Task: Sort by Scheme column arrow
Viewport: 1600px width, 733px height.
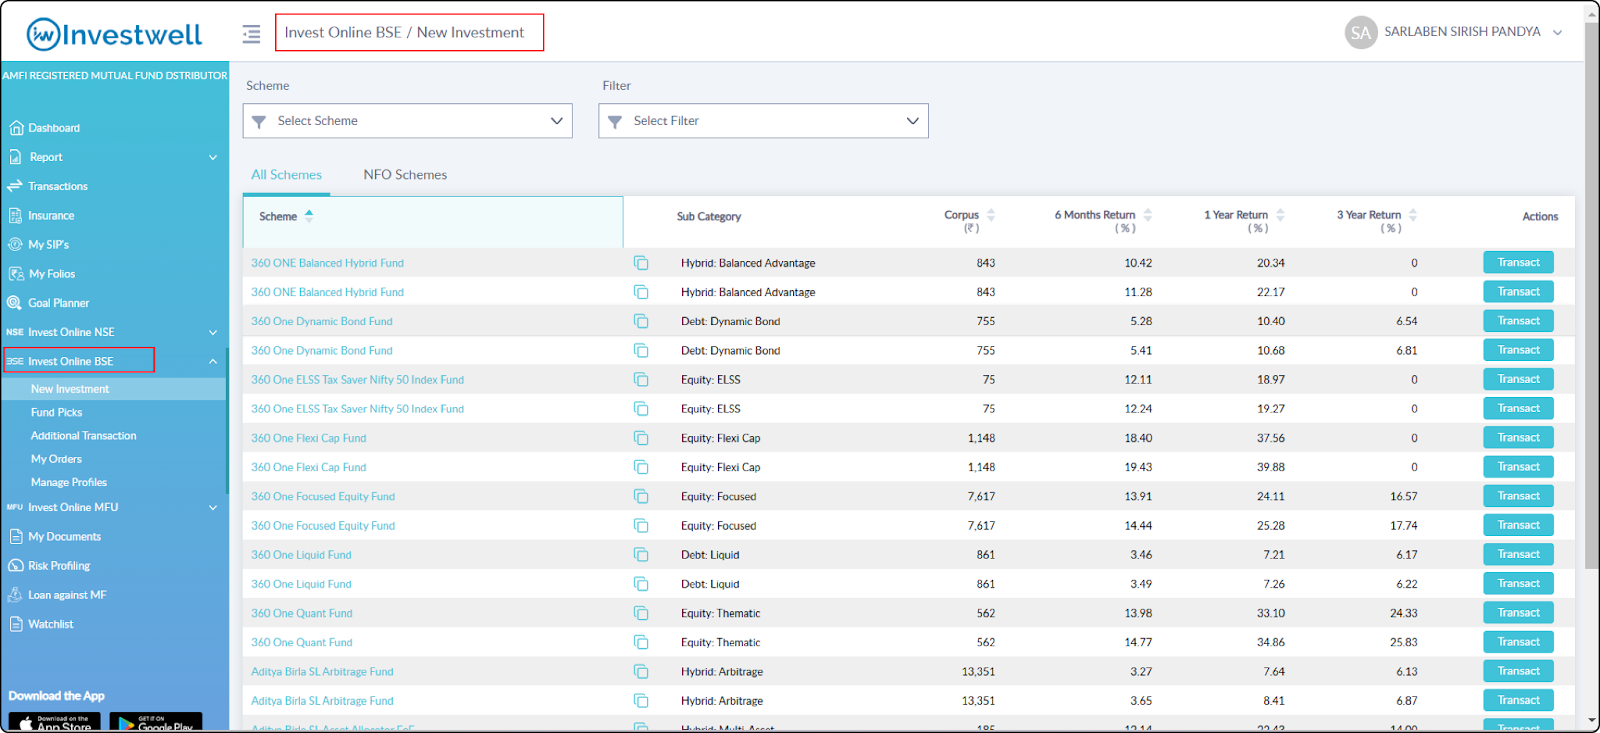Action: point(309,215)
